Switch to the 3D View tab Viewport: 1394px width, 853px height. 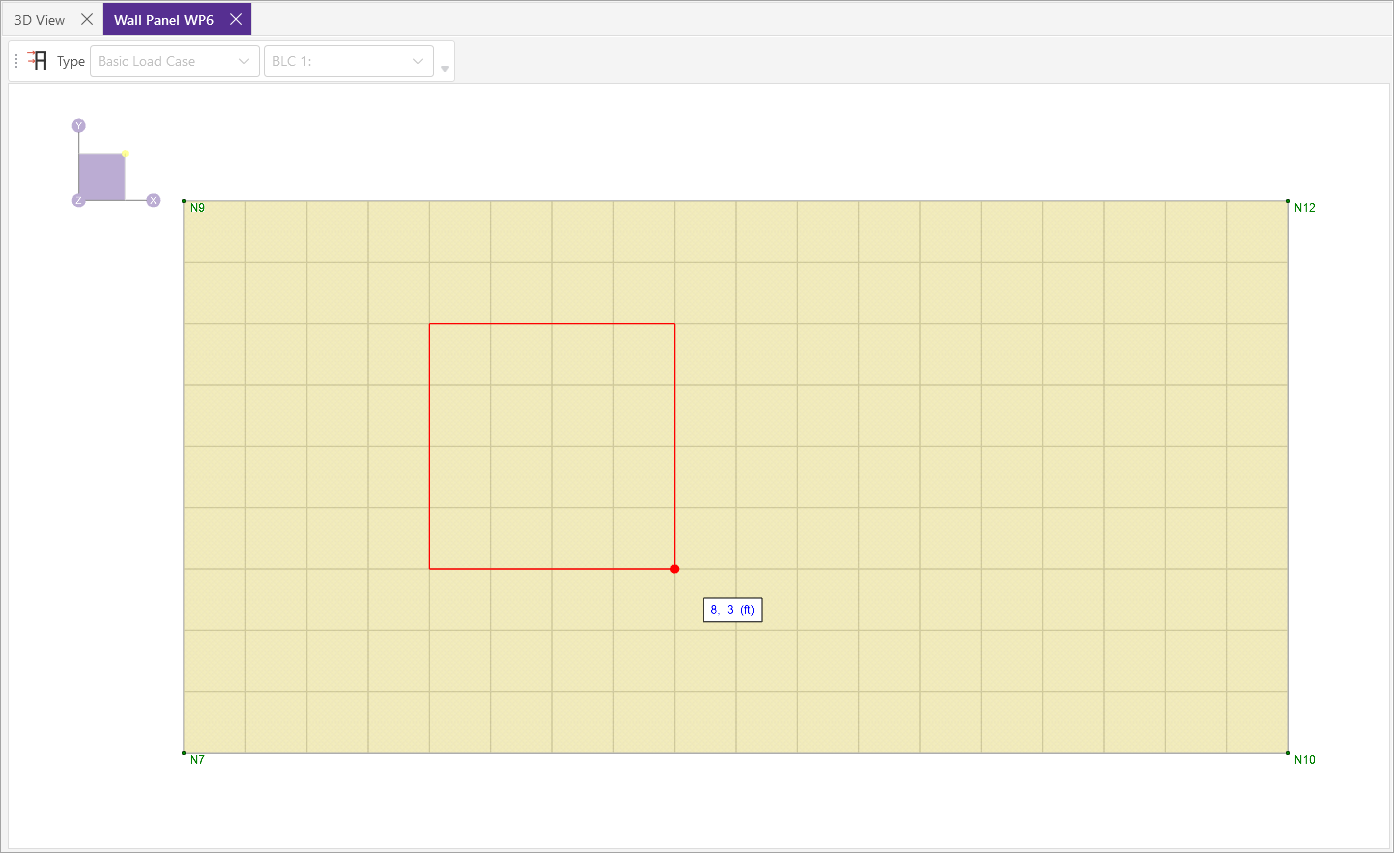point(40,19)
